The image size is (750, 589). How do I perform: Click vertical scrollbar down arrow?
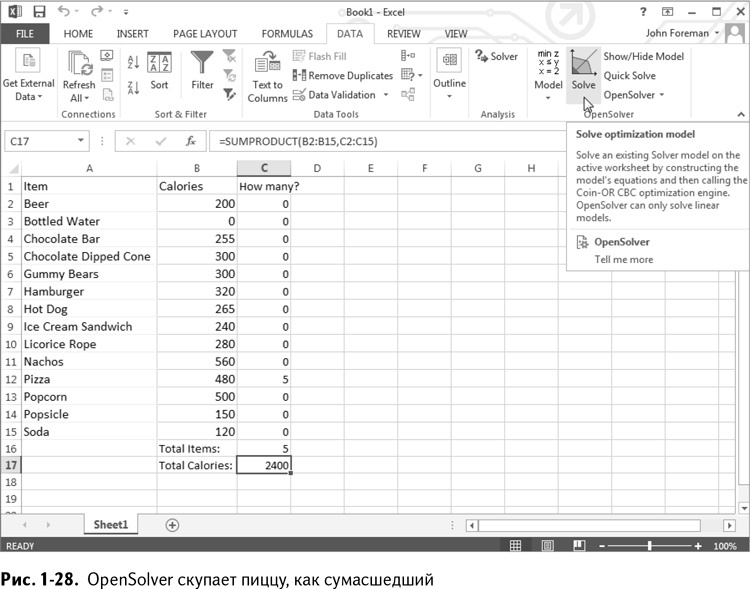pos(744,508)
